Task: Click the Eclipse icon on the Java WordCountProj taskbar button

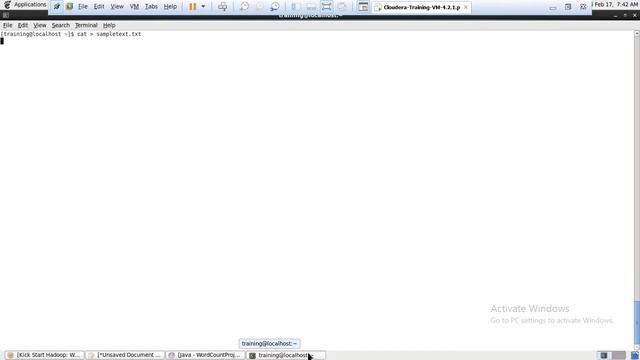Action: tap(172, 356)
